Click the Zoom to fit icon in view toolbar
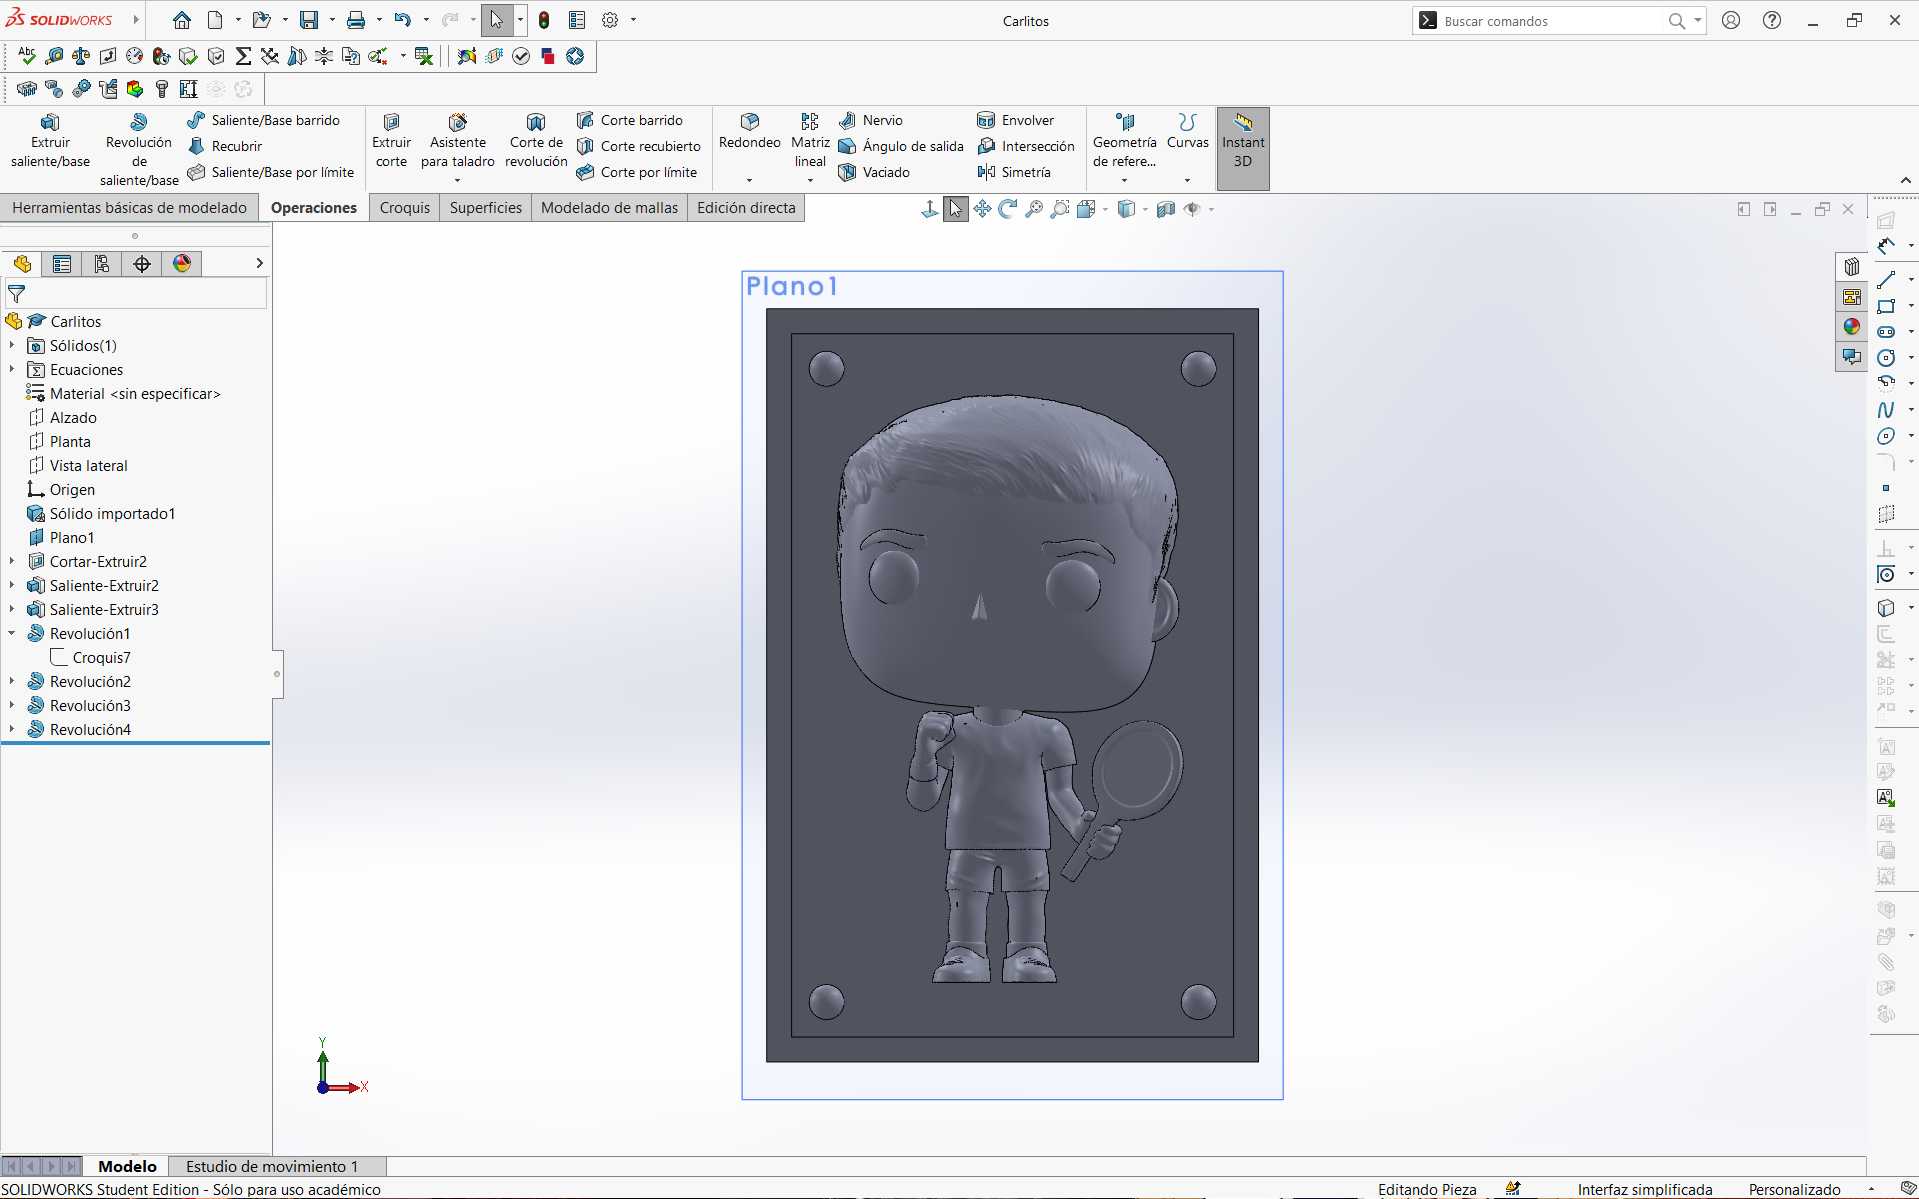1919x1199 pixels. [1034, 209]
